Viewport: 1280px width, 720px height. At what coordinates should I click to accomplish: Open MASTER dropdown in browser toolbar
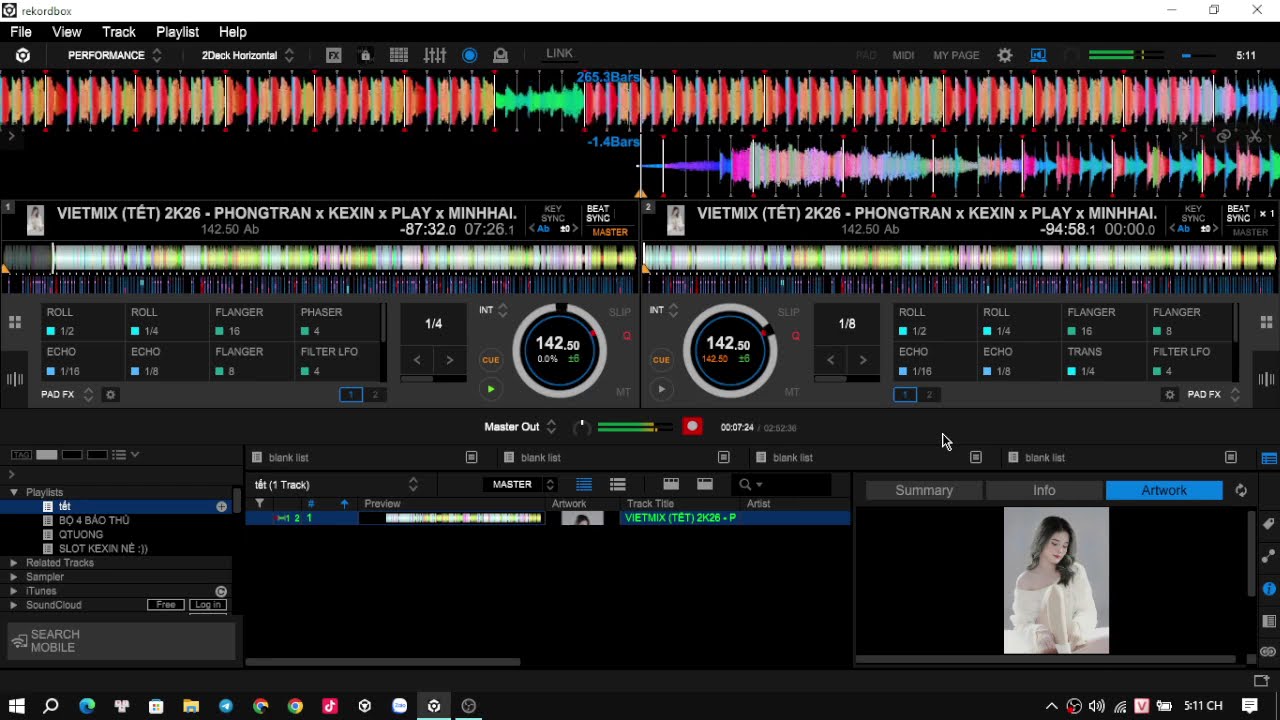518,484
